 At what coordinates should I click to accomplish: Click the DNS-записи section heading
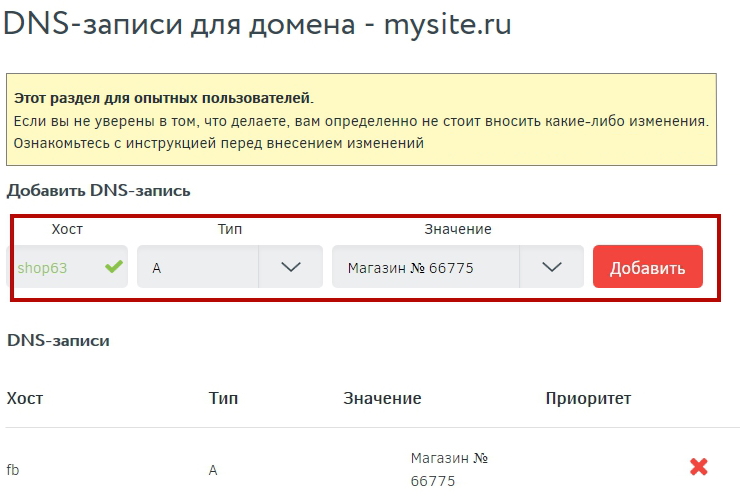coord(58,340)
